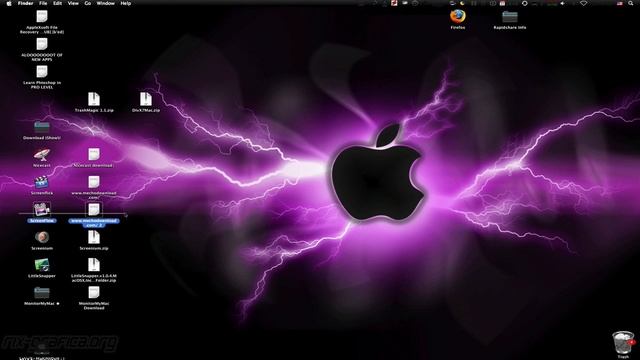Click the circular sync menu bar icon

[524, 3]
